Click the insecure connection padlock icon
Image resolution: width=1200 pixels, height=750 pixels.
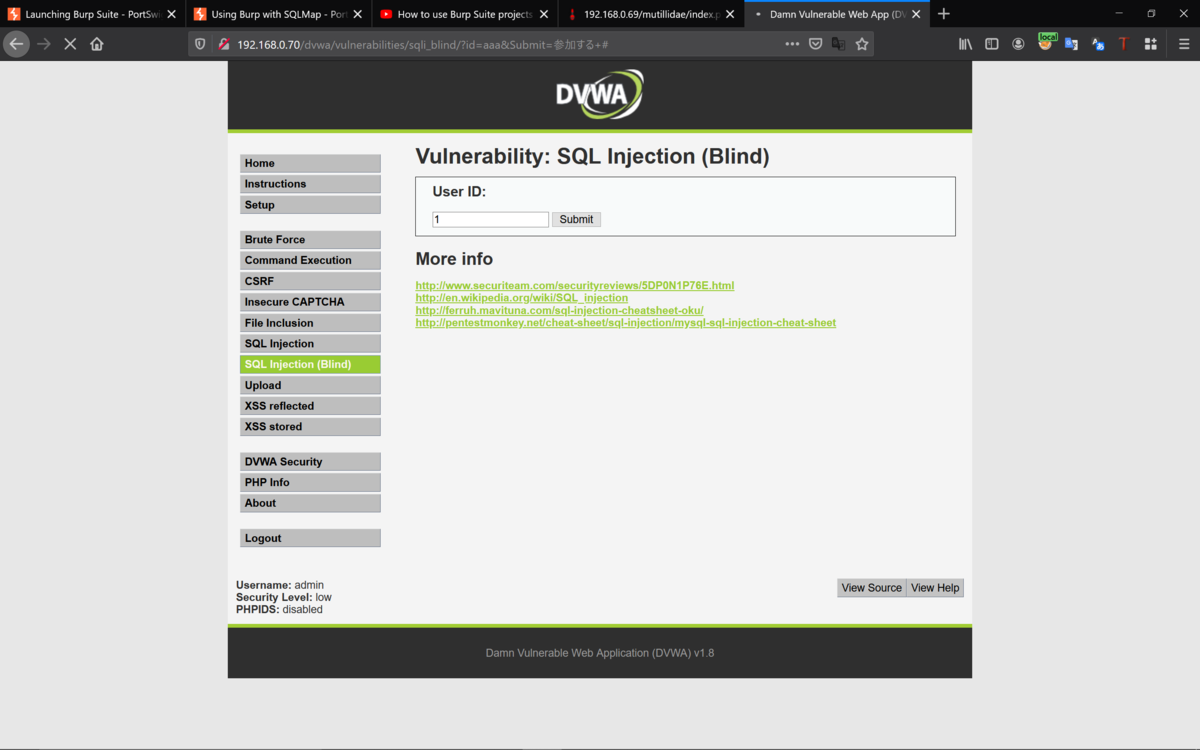point(224,44)
